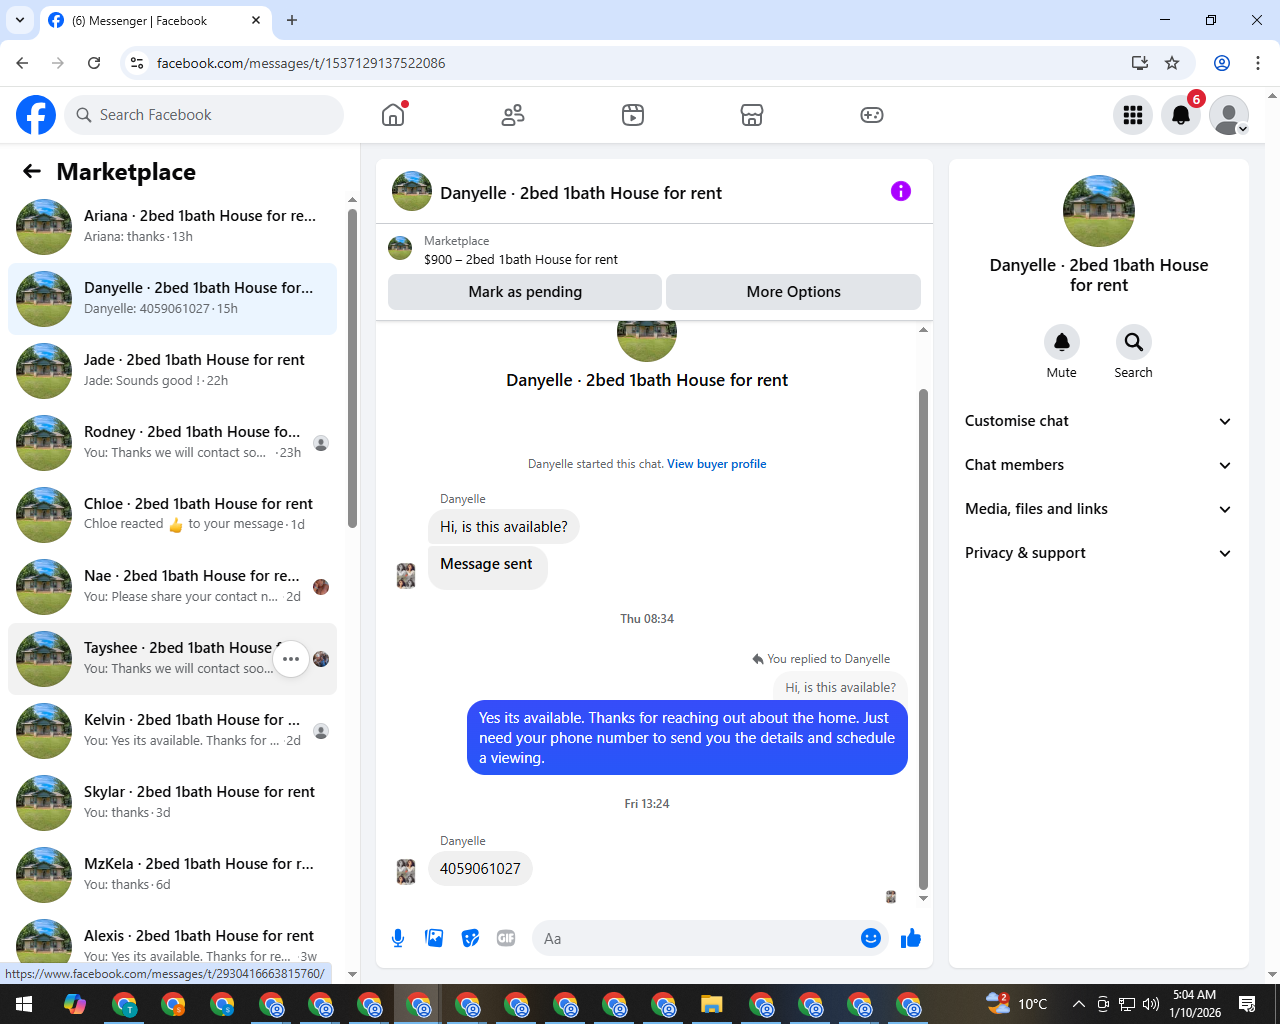Open Windows Start menu

click(x=24, y=1004)
